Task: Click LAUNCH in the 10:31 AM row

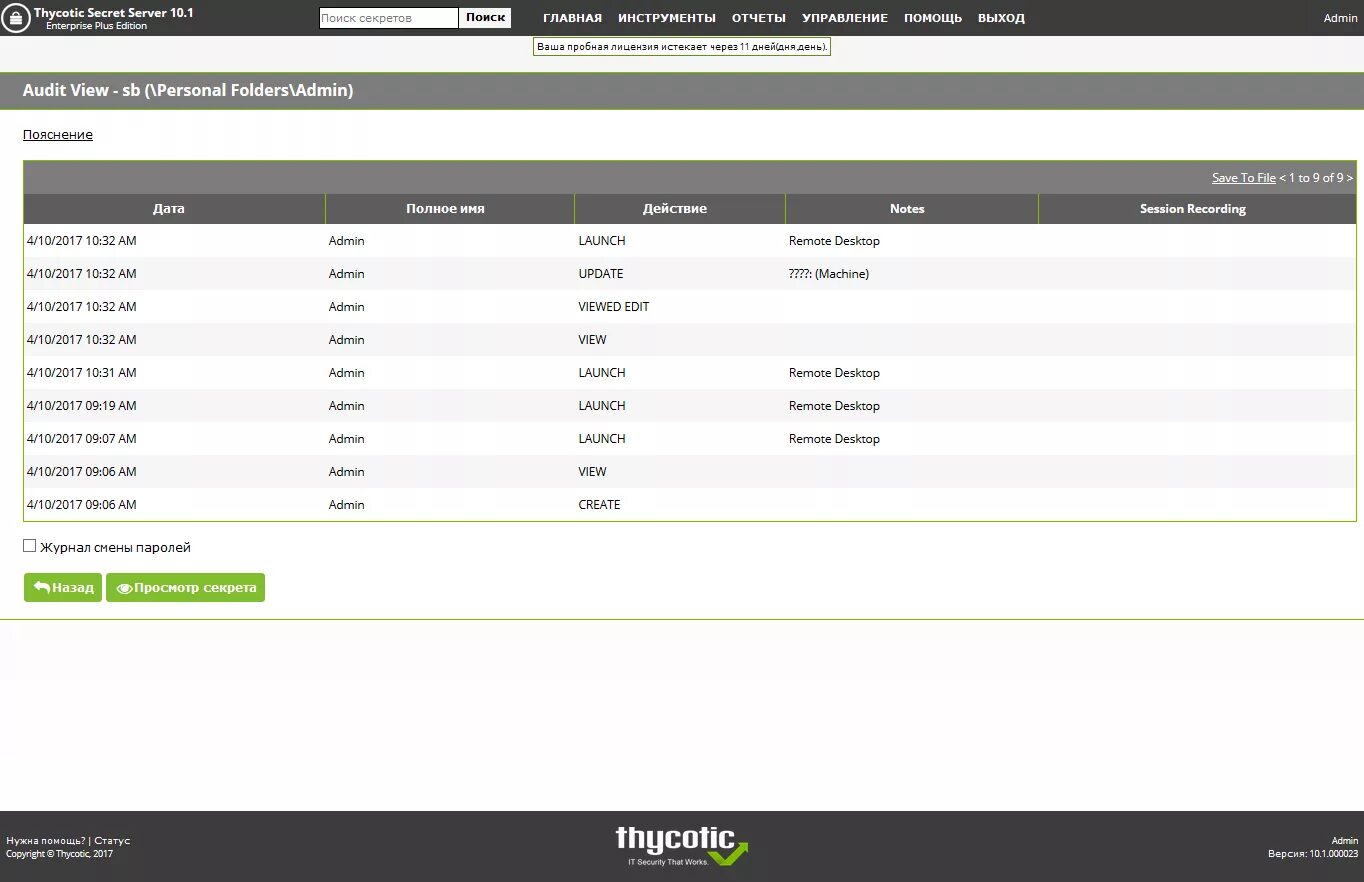Action: pyautogui.click(x=602, y=373)
